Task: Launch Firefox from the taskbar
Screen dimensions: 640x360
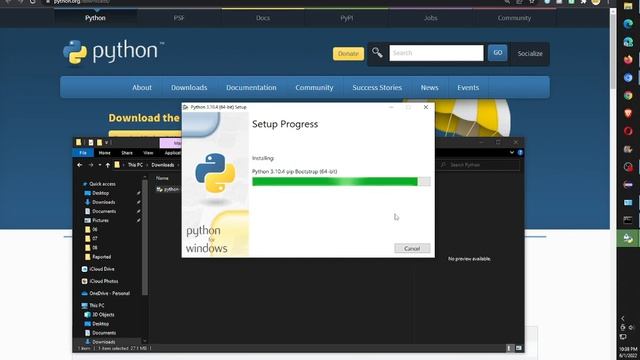Action: pyautogui.click(x=628, y=60)
